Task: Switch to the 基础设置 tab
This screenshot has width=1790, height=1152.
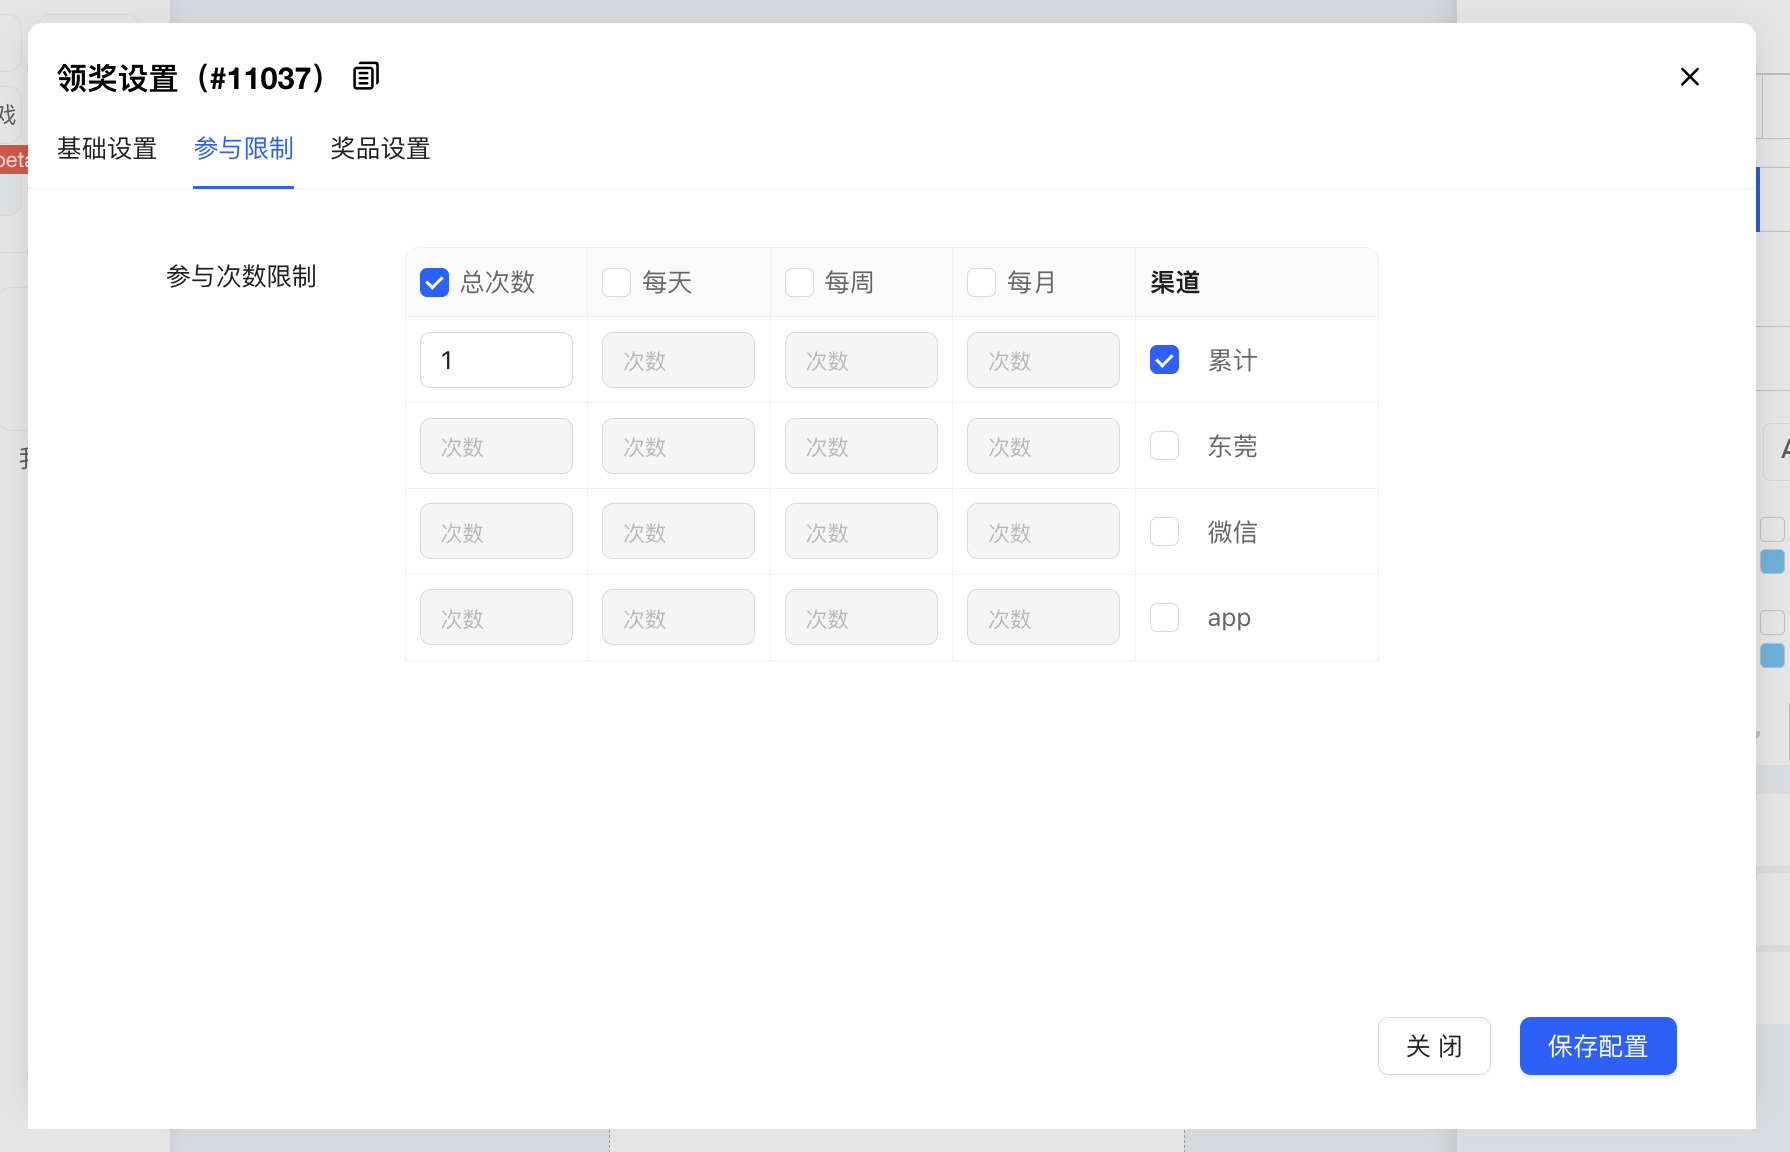Action: coord(107,149)
